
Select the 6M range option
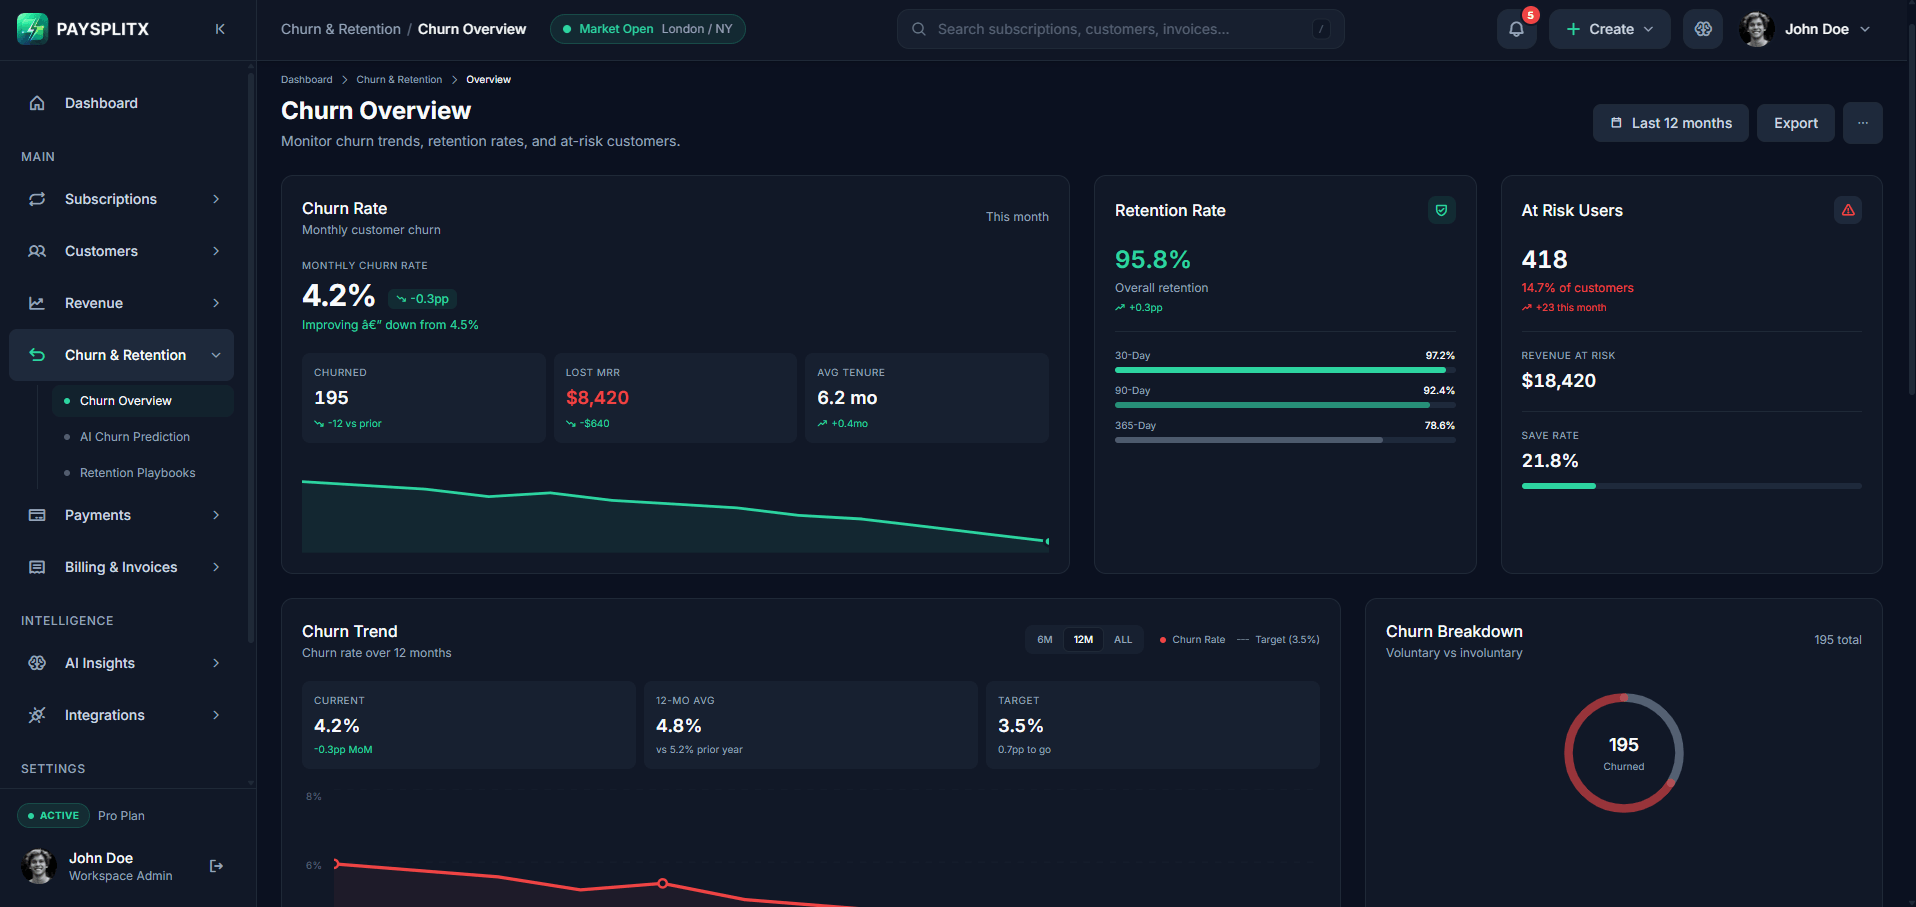1045,640
